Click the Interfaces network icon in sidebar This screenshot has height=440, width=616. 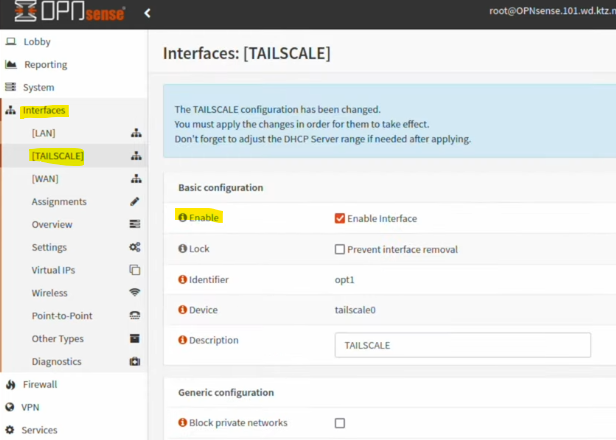(11, 110)
